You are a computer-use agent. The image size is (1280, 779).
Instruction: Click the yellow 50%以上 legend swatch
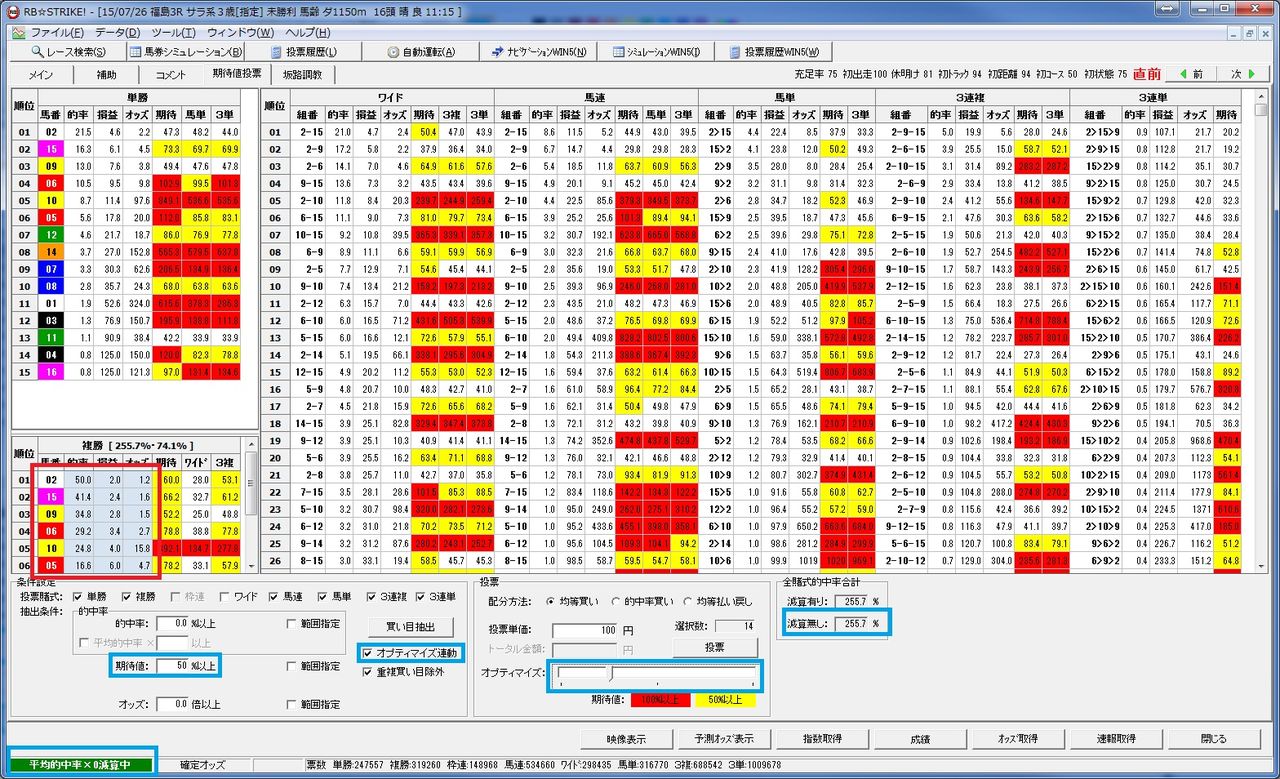(x=725, y=699)
